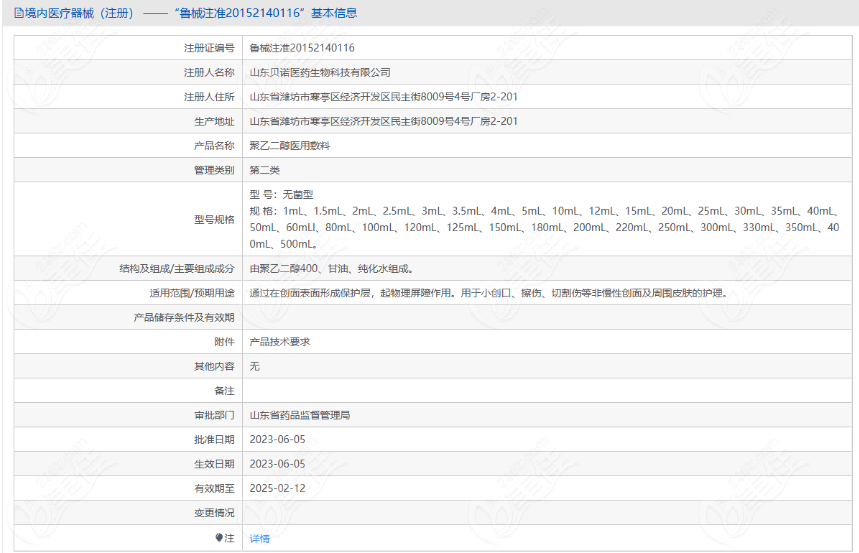Select 批准日期 value 2023-06-05
This screenshot has width=859, height=553.
(x=277, y=440)
